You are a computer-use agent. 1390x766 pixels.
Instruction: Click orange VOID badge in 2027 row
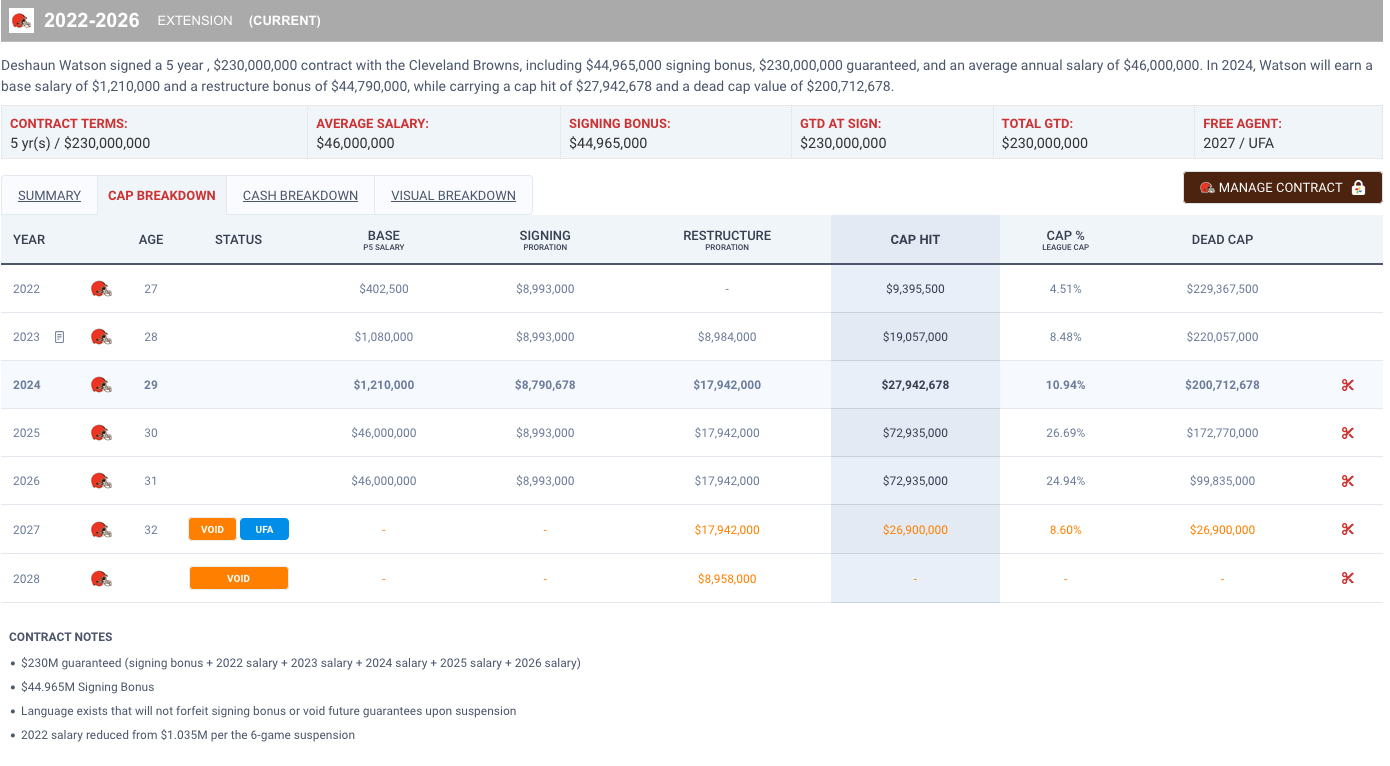pyautogui.click(x=212, y=529)
